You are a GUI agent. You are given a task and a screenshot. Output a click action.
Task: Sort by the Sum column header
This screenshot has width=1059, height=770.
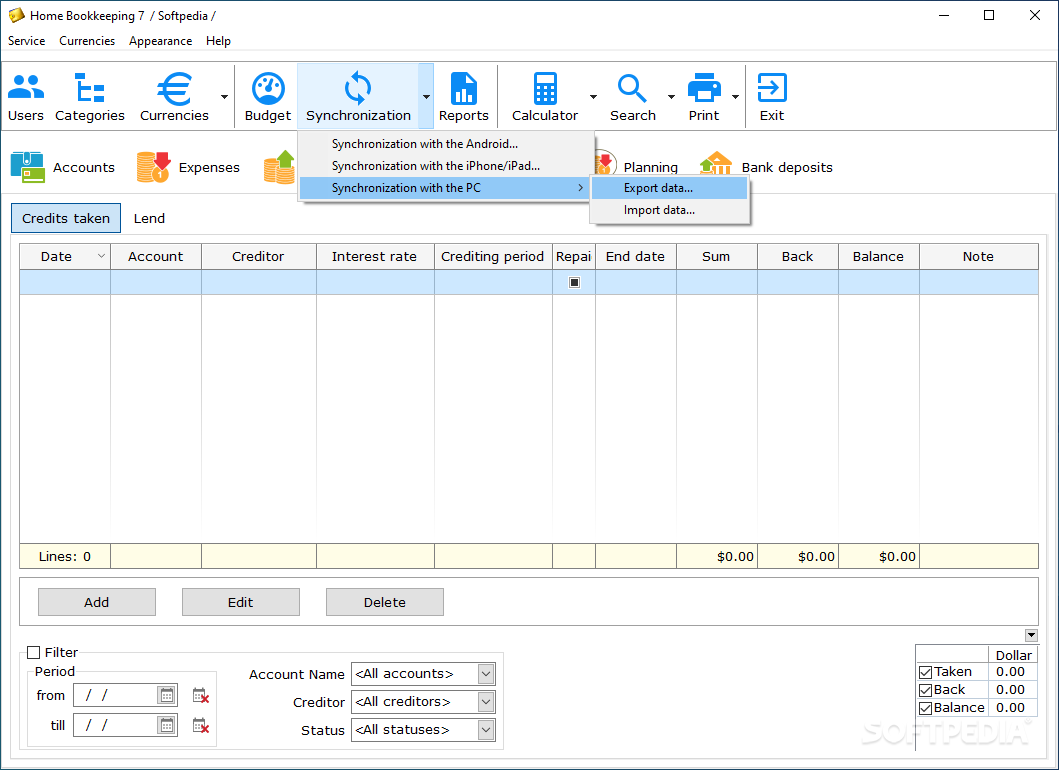[x=717, y=257]
